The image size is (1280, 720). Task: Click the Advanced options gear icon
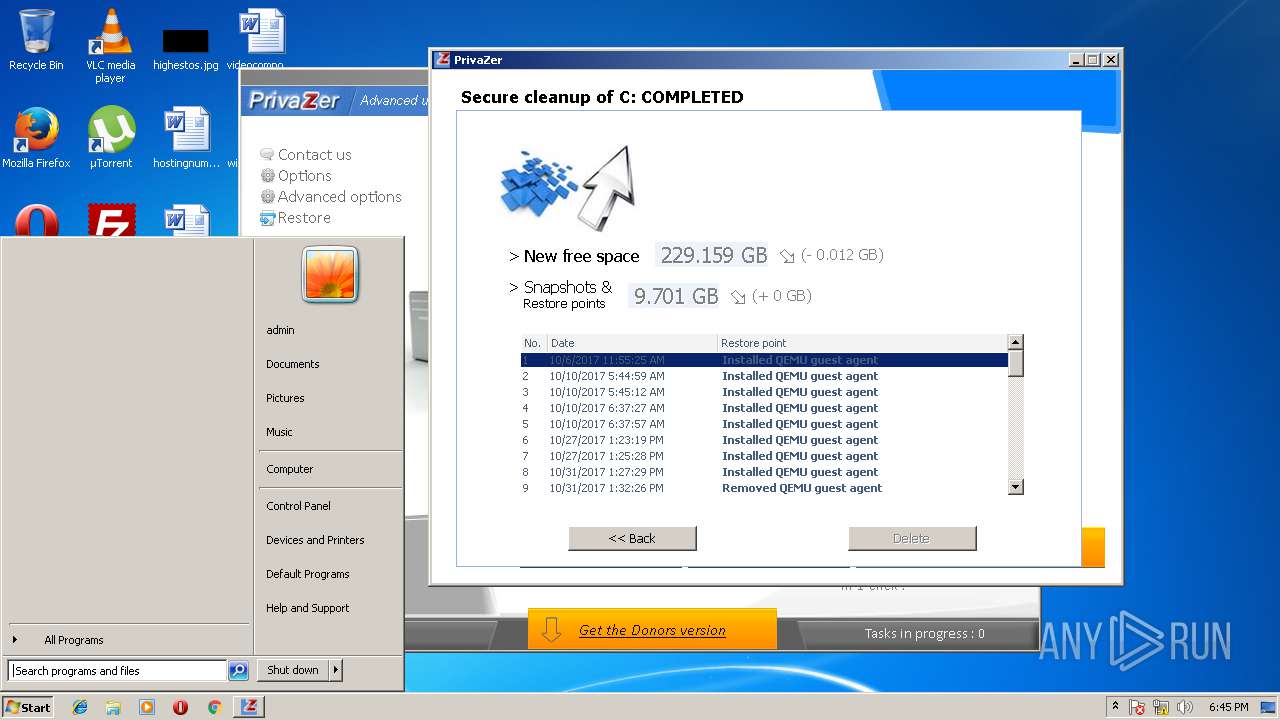(267, 196)
